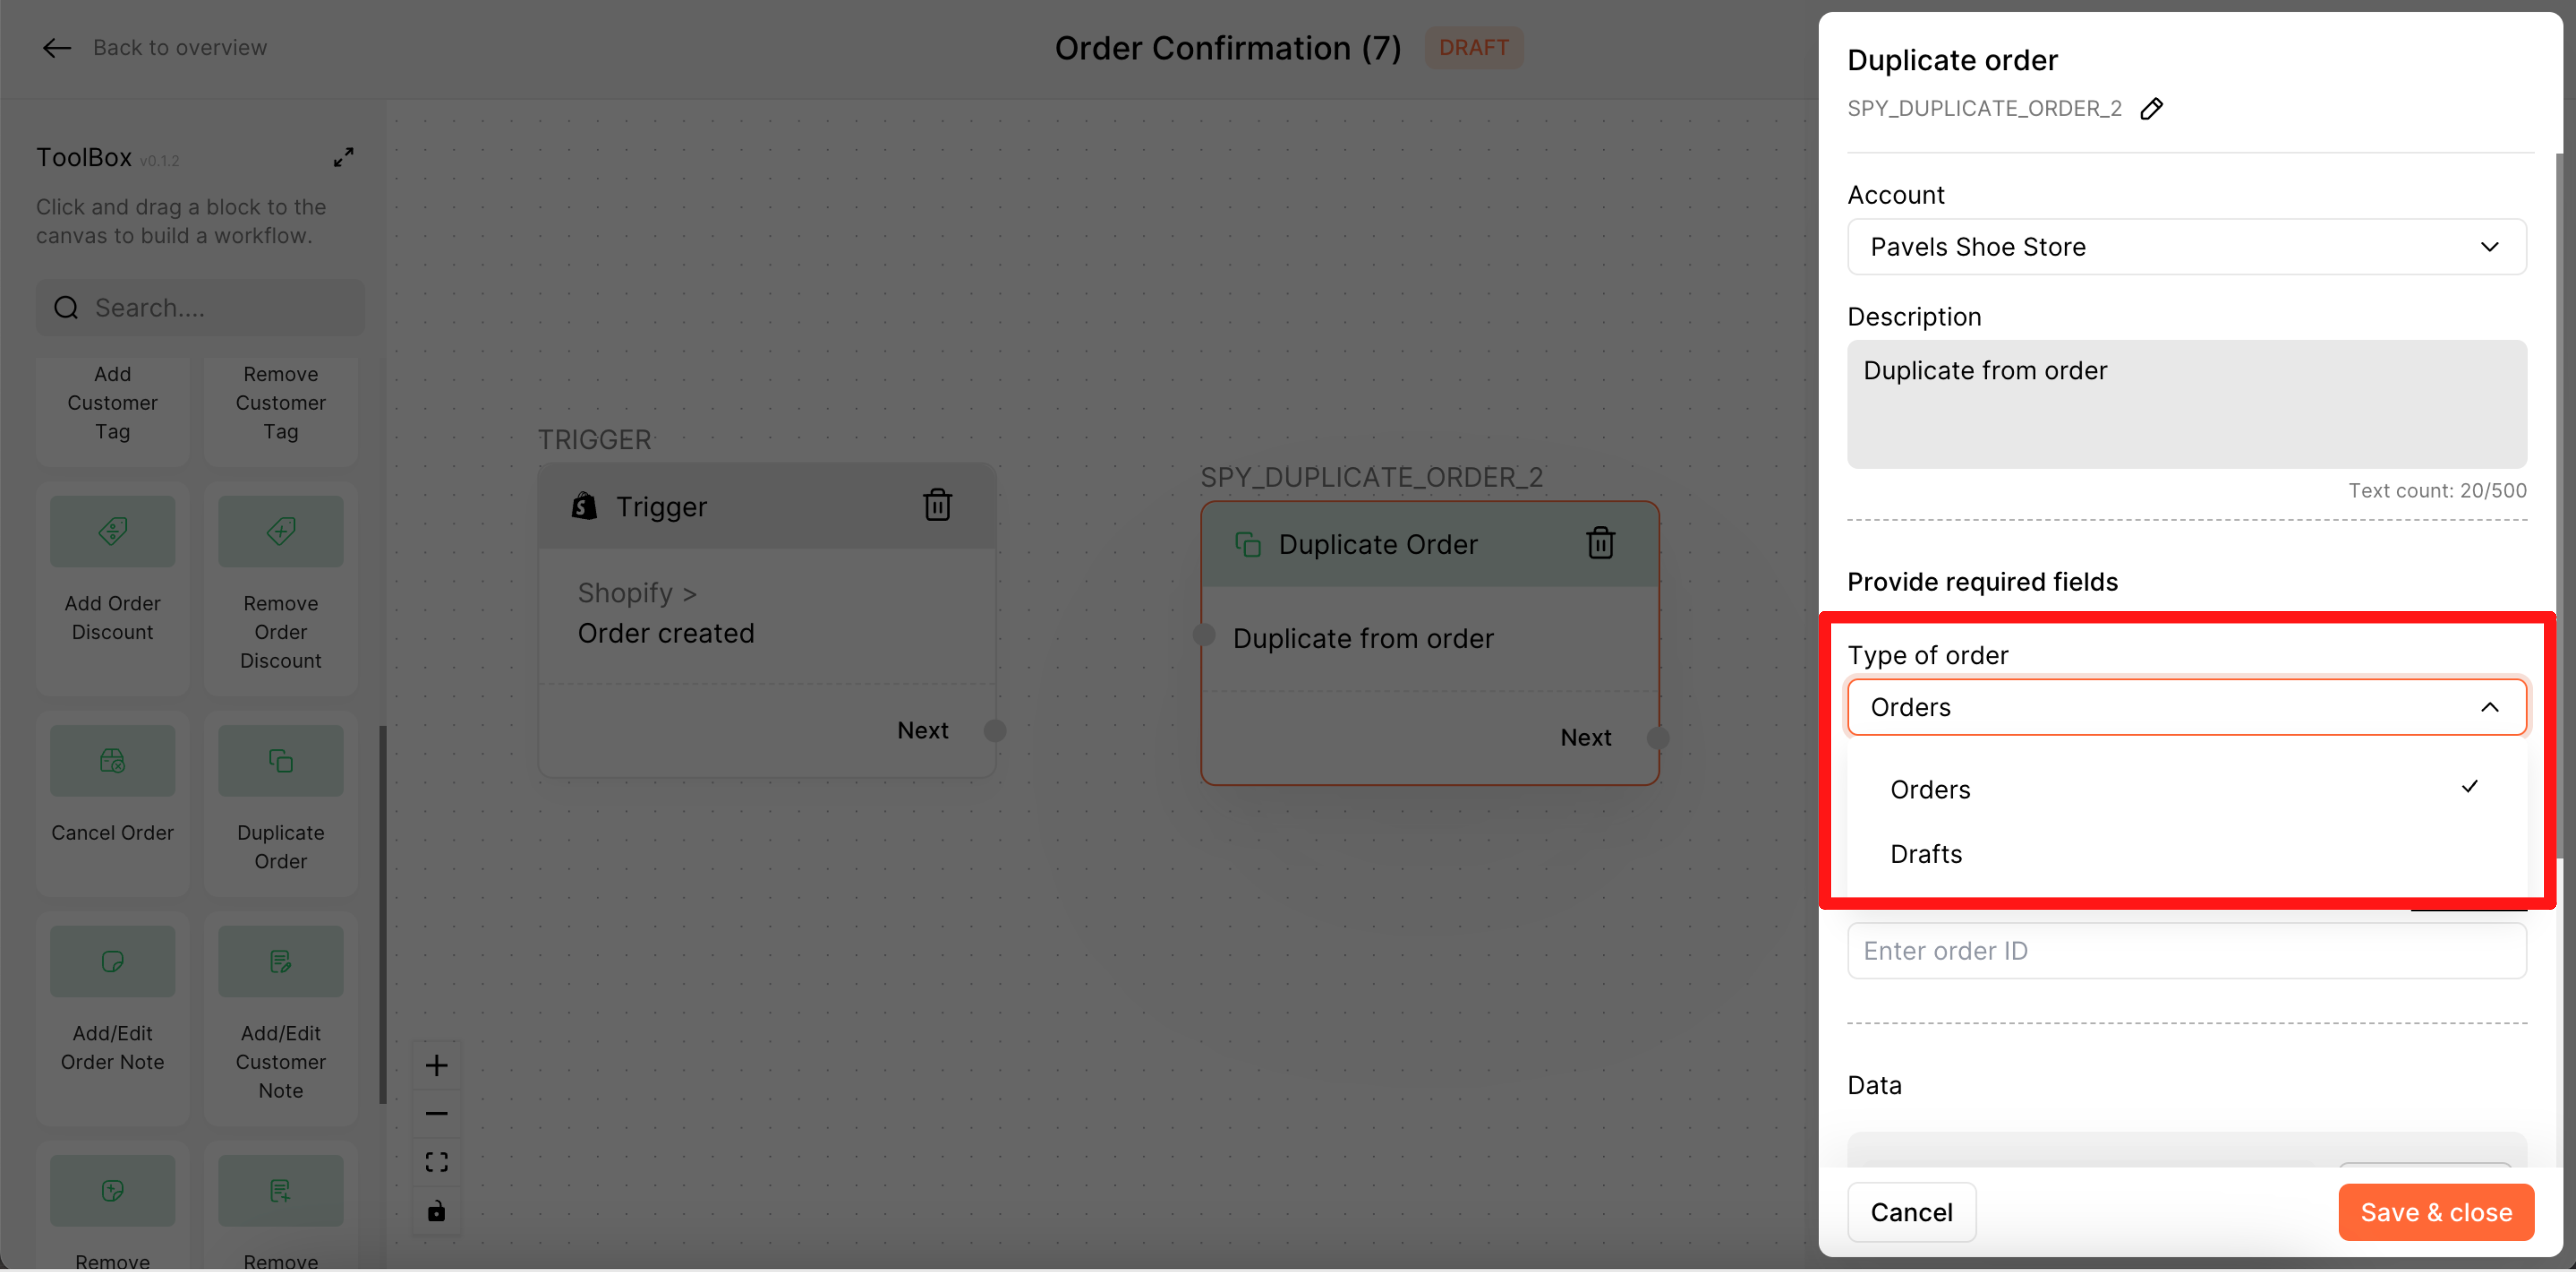Zoom out on the canvas with minus icon
The image size is (2576, 1272).
point(436,1113)
